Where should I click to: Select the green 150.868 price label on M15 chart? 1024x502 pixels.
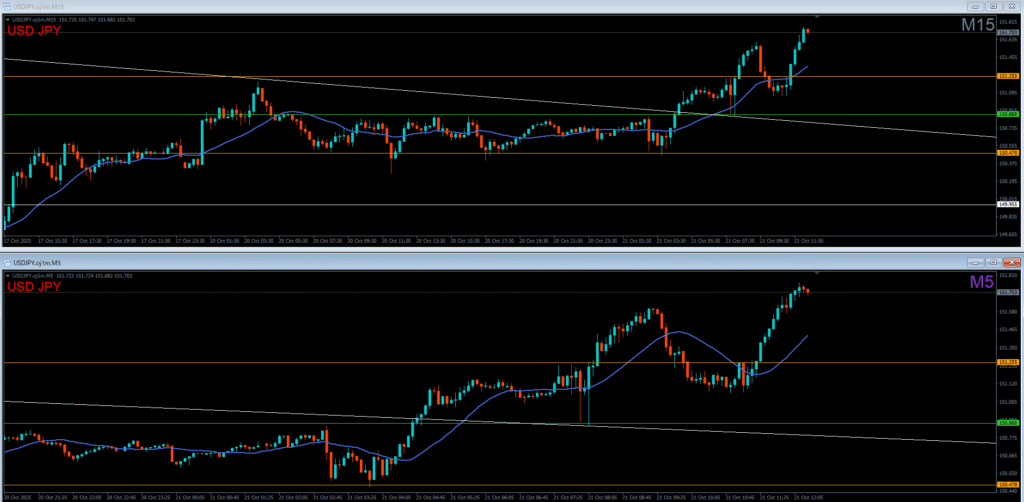pyautogui.click(x=1008, y=114)
